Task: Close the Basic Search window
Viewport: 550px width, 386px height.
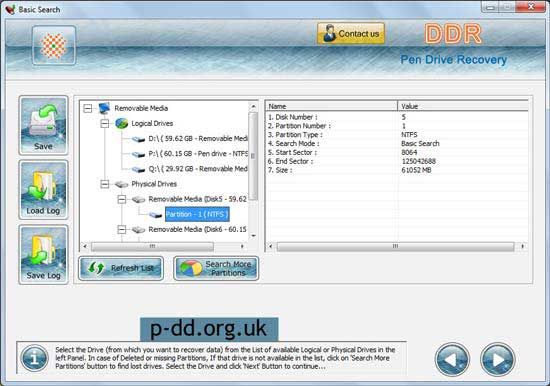Action: click(532, 7)
